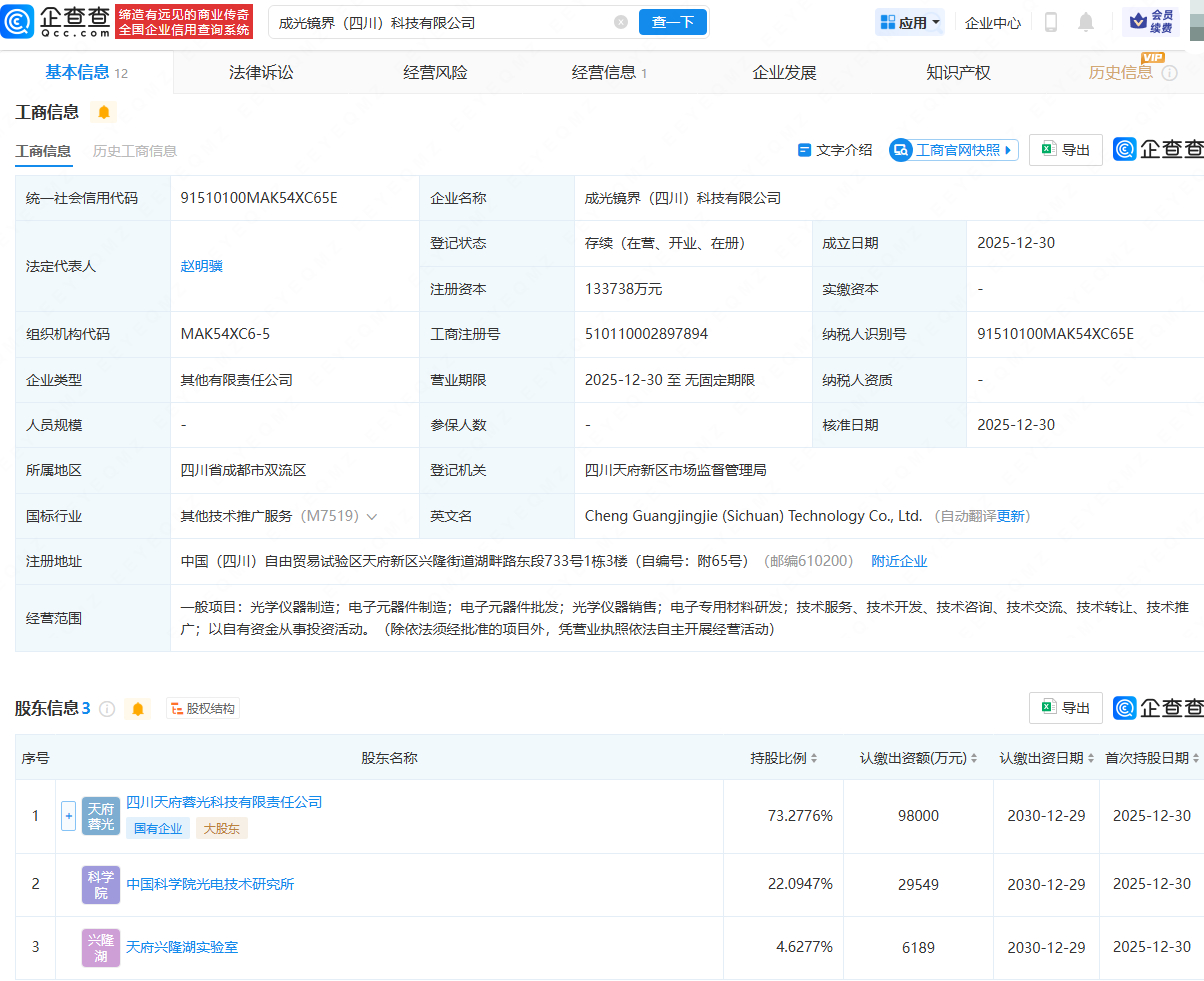Open legal representative 赵明骐 profile link
The height and width of the screenshot is (981, 1204).
click(x=200, y=265)
